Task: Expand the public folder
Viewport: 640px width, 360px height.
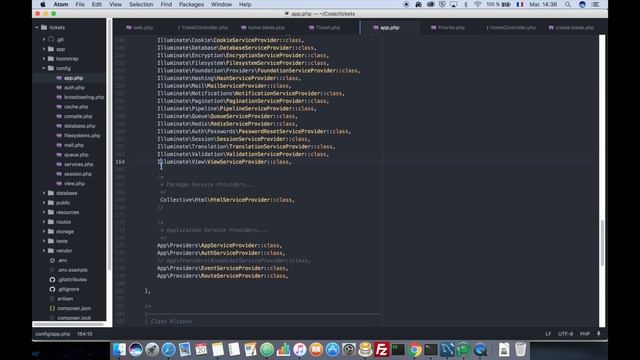Action: click(x=44, y=203)
